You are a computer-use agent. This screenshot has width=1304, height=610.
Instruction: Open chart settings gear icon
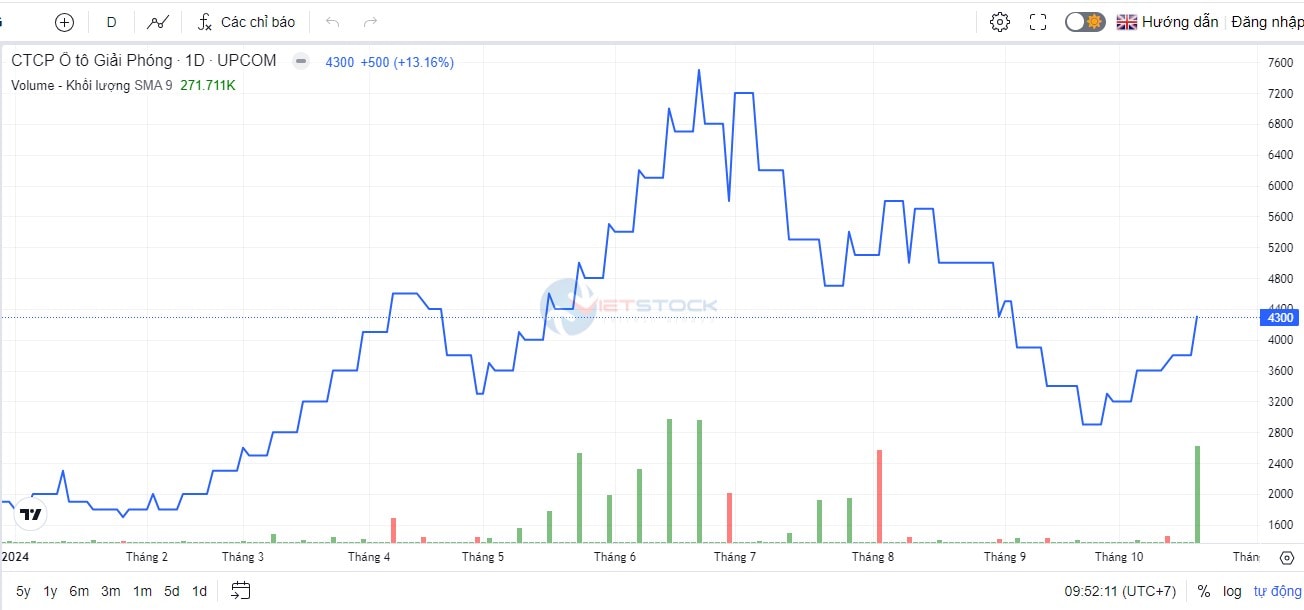[999, 22]
